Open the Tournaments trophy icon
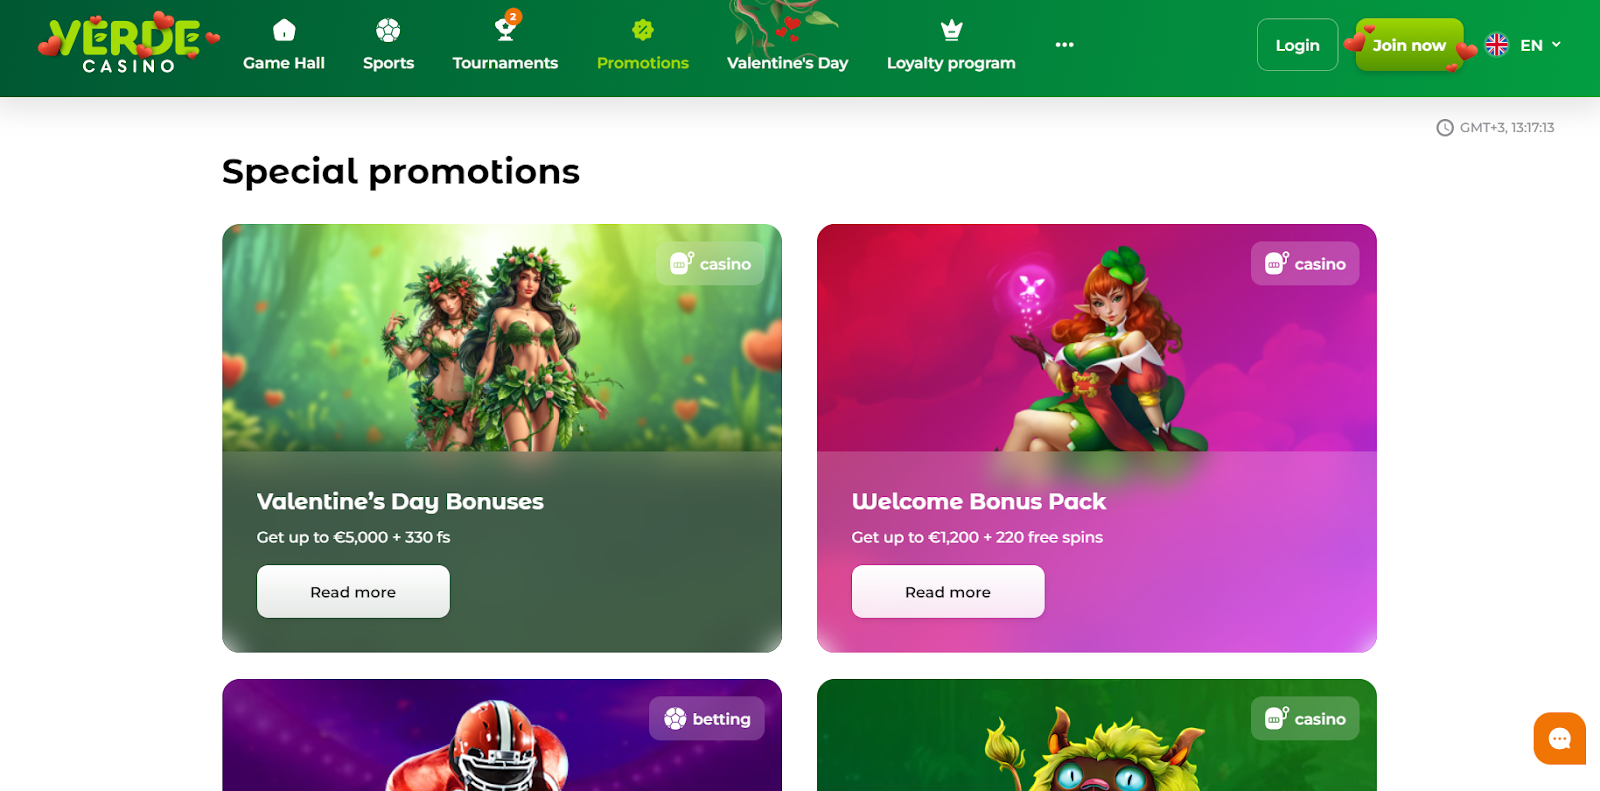 click(x=506, y=28)
